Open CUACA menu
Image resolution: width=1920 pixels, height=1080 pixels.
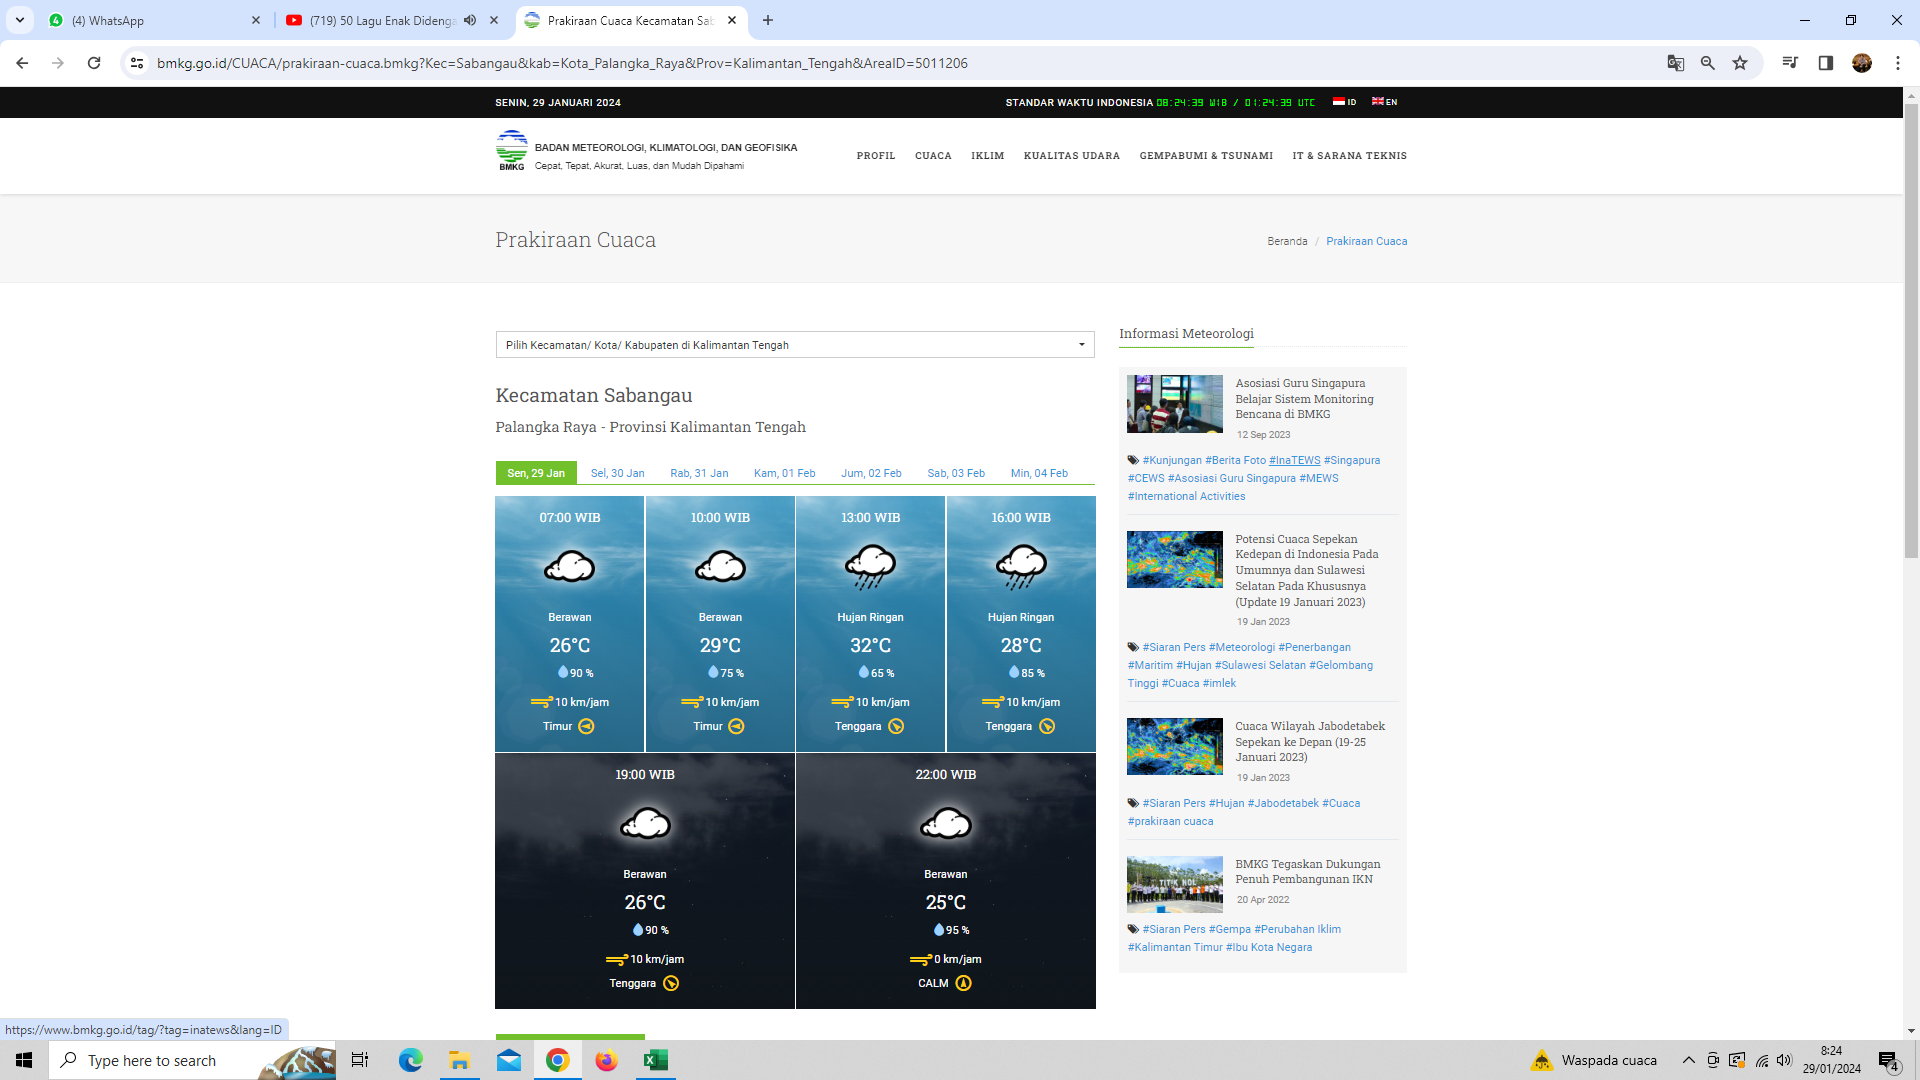pyautogui.click(x=933, y=156)
